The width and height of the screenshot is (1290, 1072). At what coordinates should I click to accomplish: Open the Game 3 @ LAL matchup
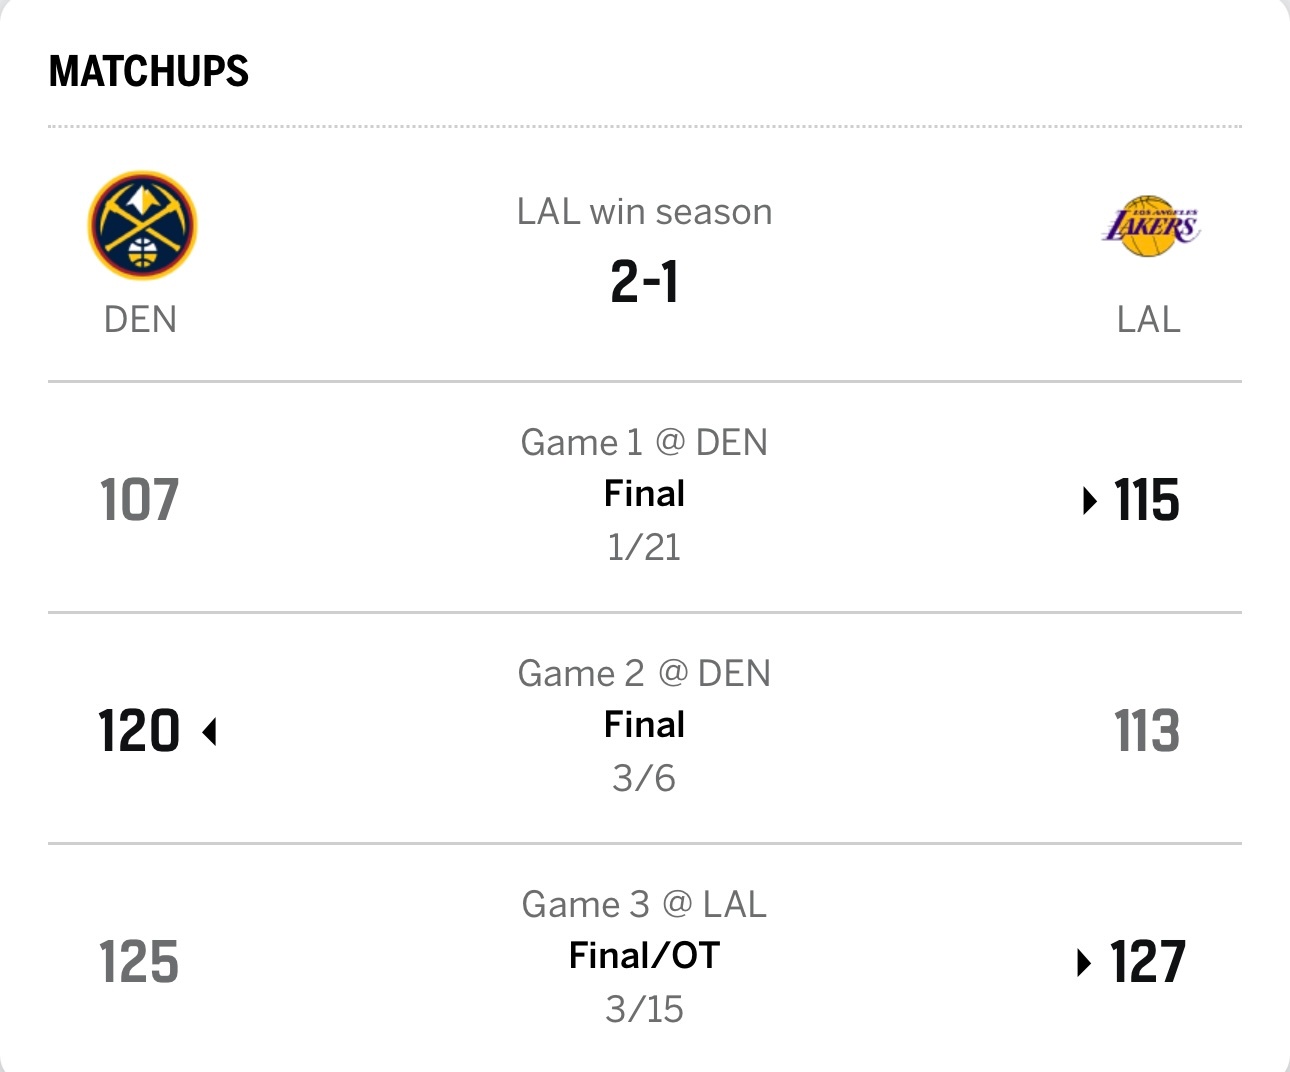[x=644, y=904]
